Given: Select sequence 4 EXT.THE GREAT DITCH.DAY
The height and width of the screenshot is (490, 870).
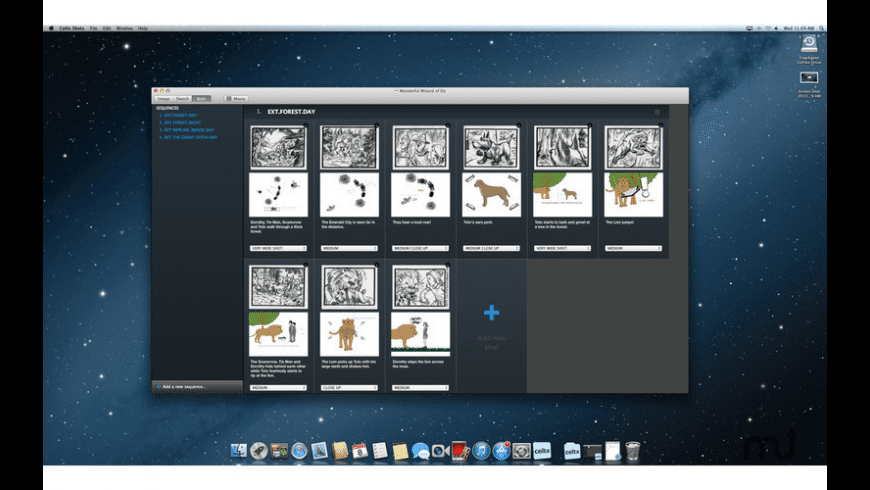Looking at the screenshot, I should tap(188, 137).
